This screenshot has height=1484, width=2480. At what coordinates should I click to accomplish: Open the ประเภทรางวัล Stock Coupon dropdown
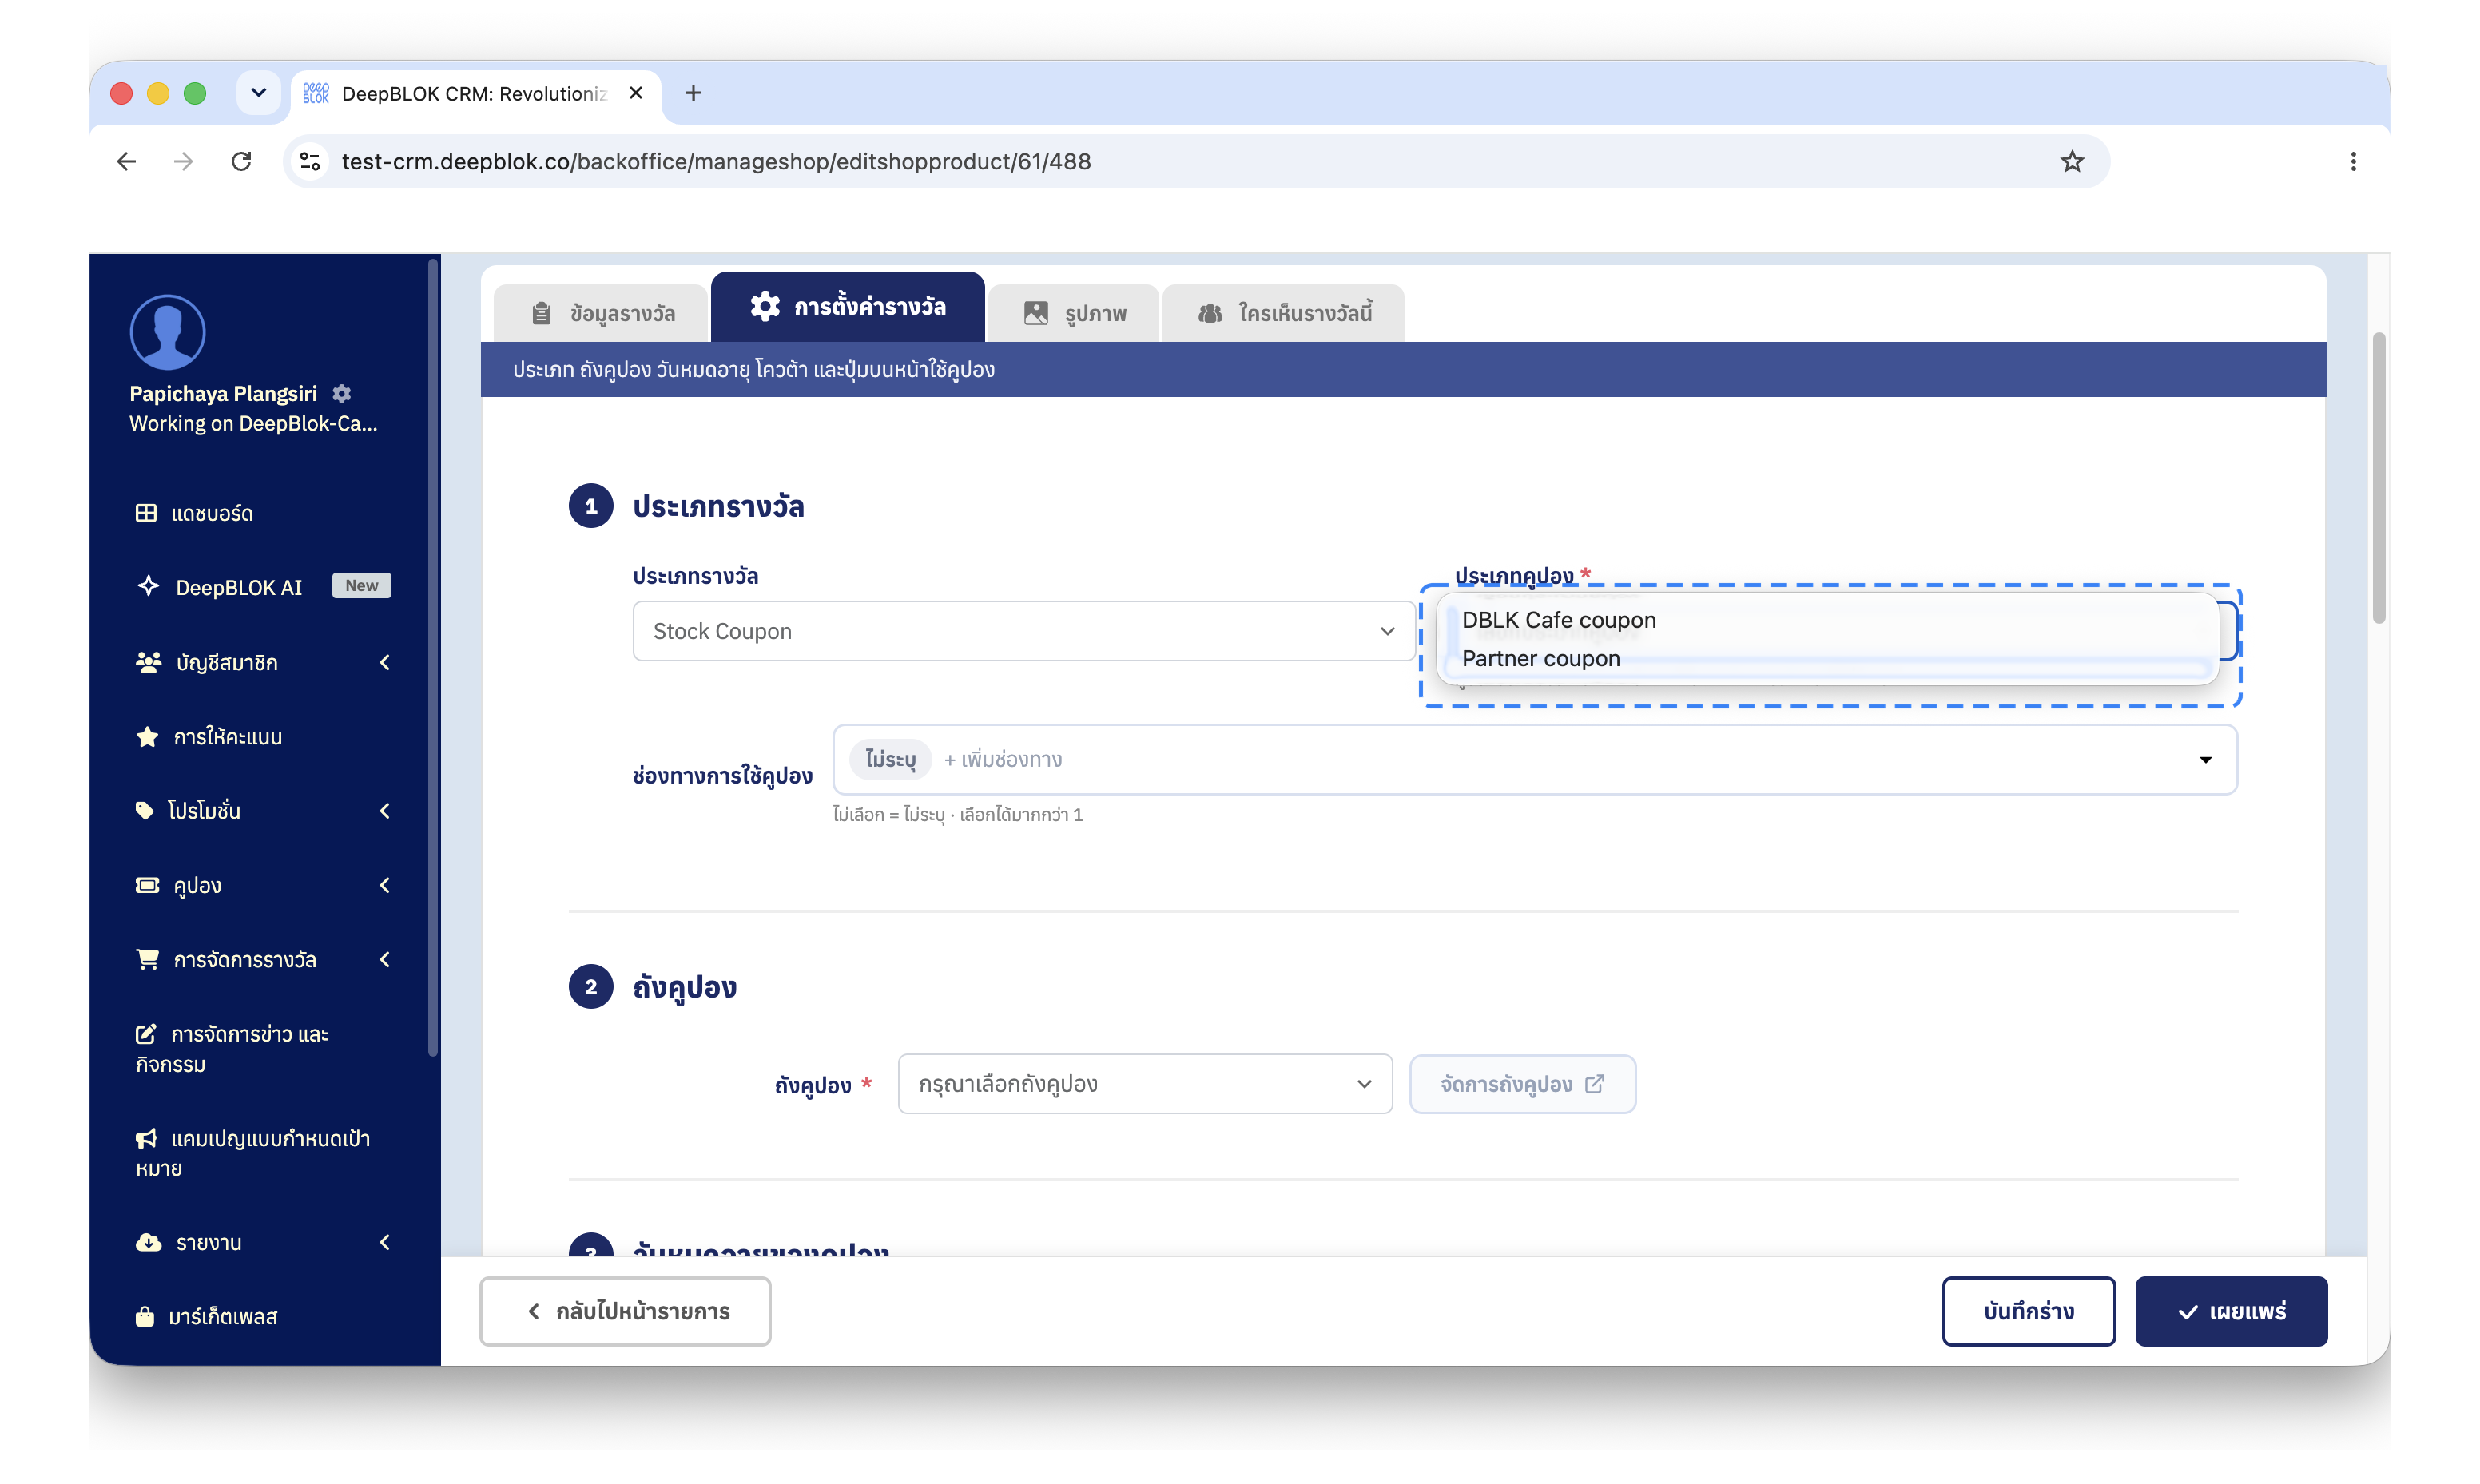pyautogui.click(x=1024, y=631)
